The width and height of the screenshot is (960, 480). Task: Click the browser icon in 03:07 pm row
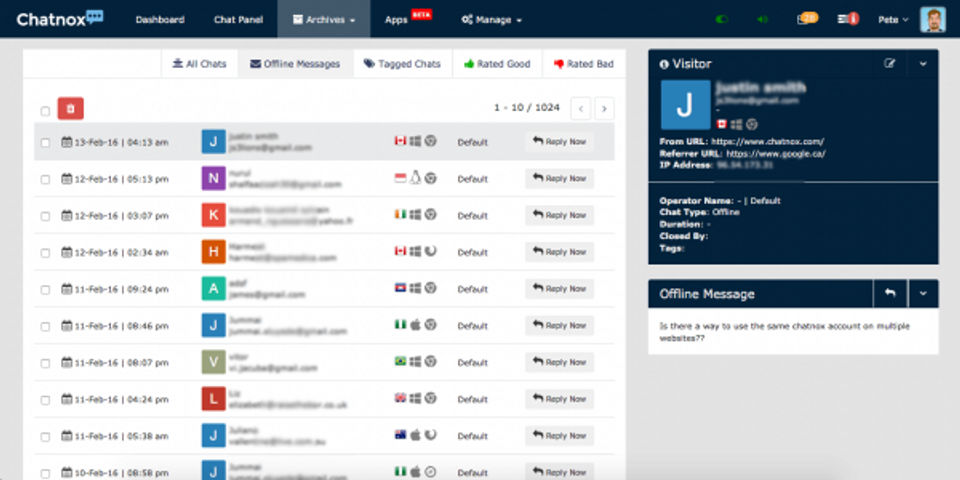tap(430, 214)
